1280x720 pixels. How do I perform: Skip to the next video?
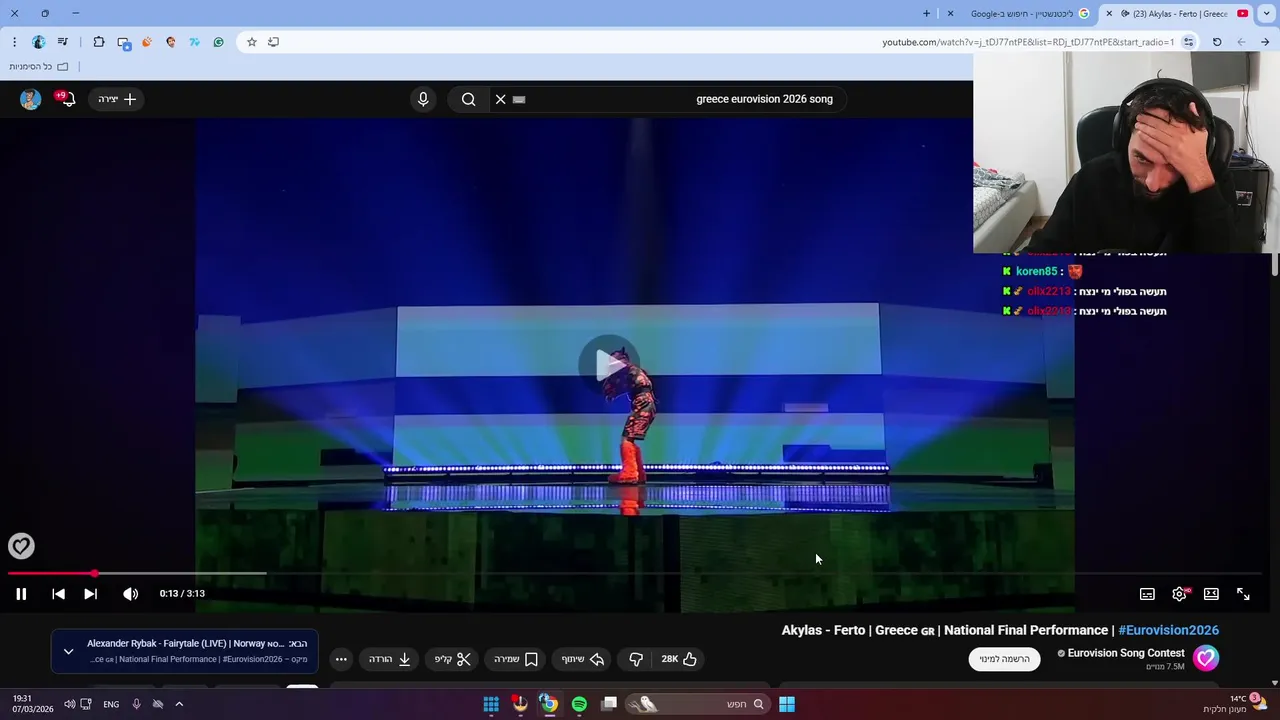click(90, 594)
